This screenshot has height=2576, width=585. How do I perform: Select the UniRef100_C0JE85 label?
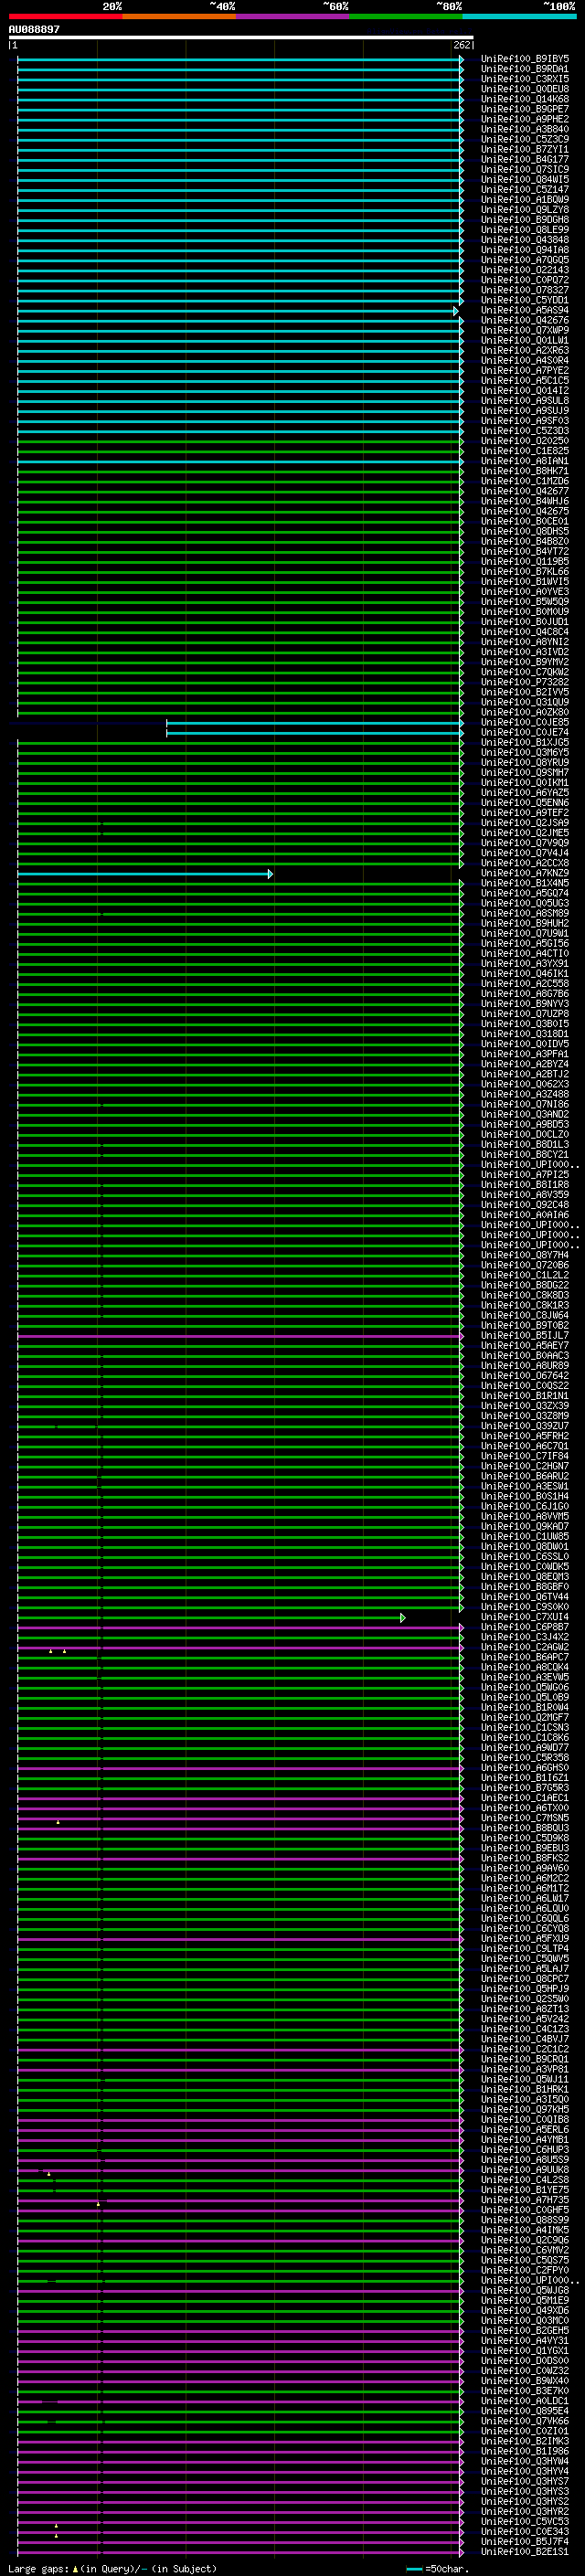tap(524, 723)
